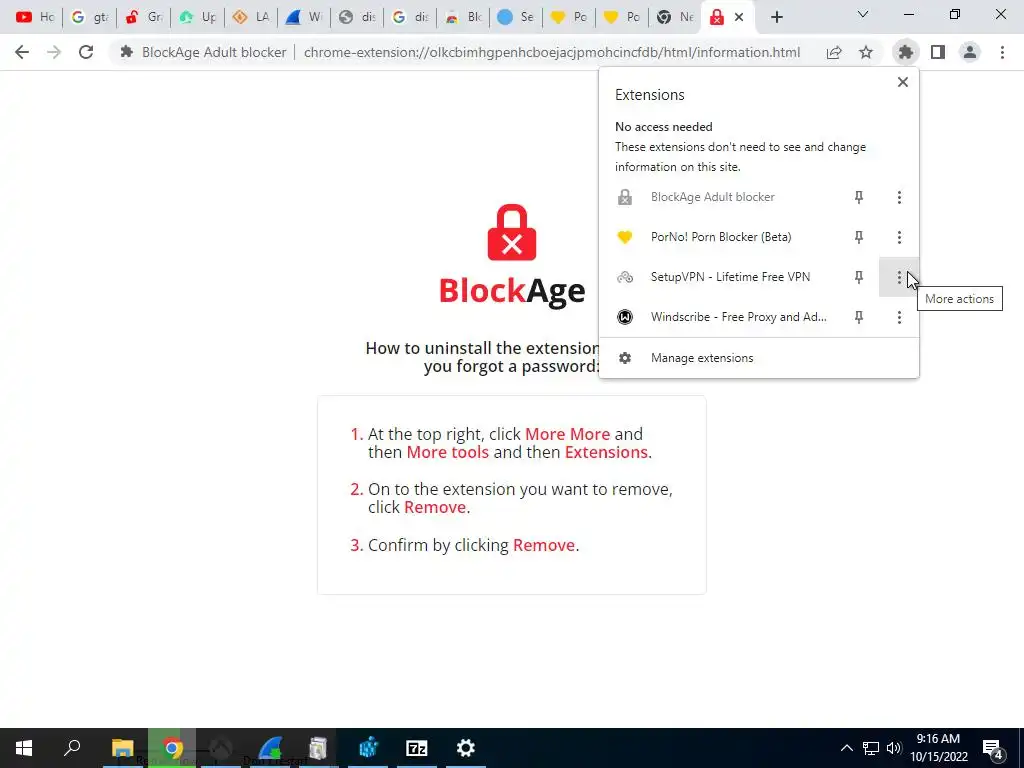Viewport: 1024px width, 768px height.
Task: Click the yellow heart PorNo! icon
Action: point(625,237)
